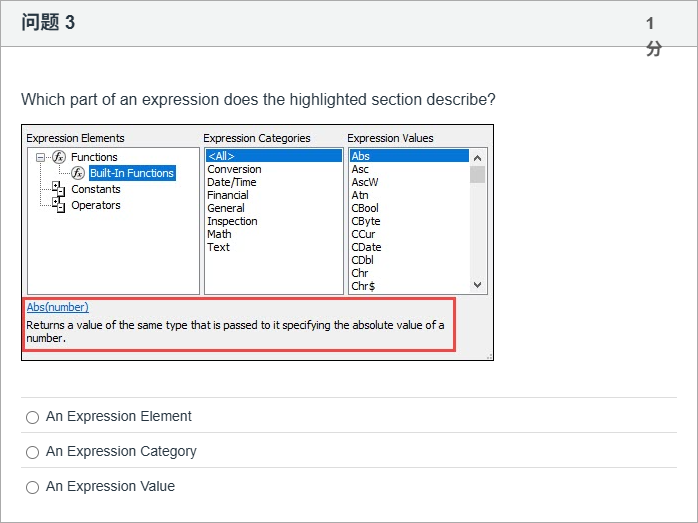Choose the "An Expression Category" option
Screen dimensions: 698x523
pos(33,452)
